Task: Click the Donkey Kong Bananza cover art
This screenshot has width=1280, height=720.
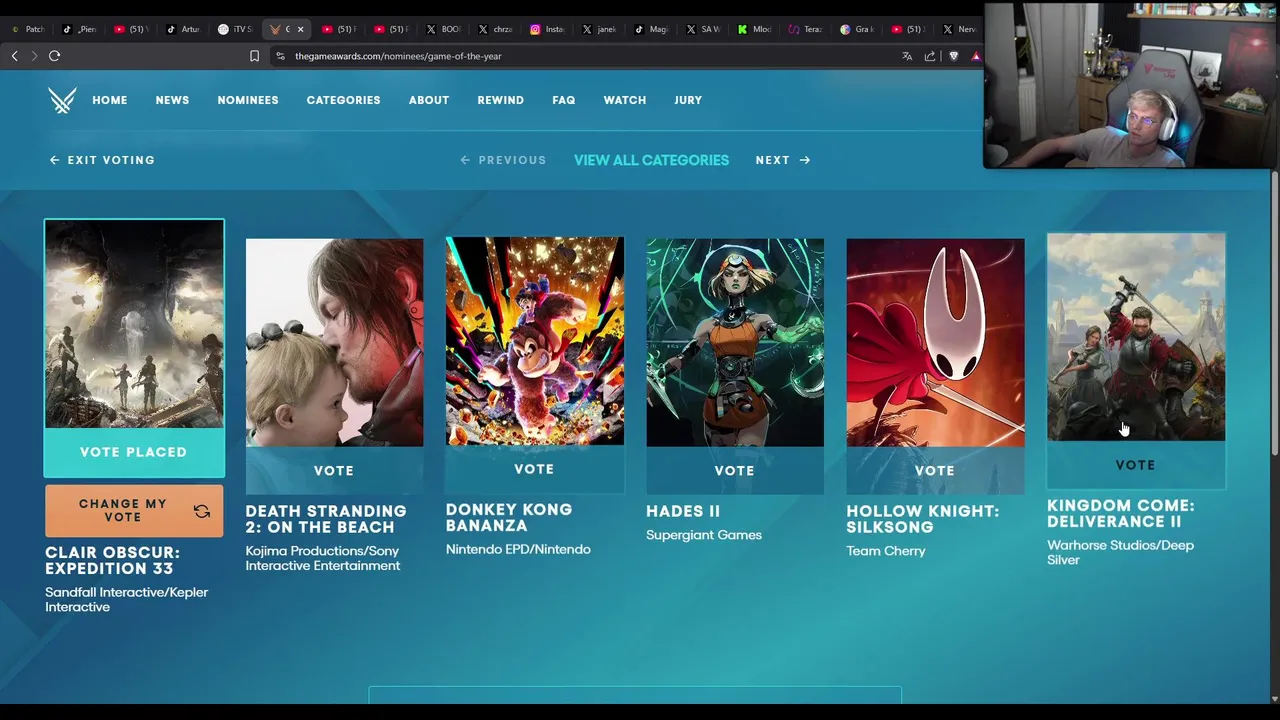Action: click(534, 341)
